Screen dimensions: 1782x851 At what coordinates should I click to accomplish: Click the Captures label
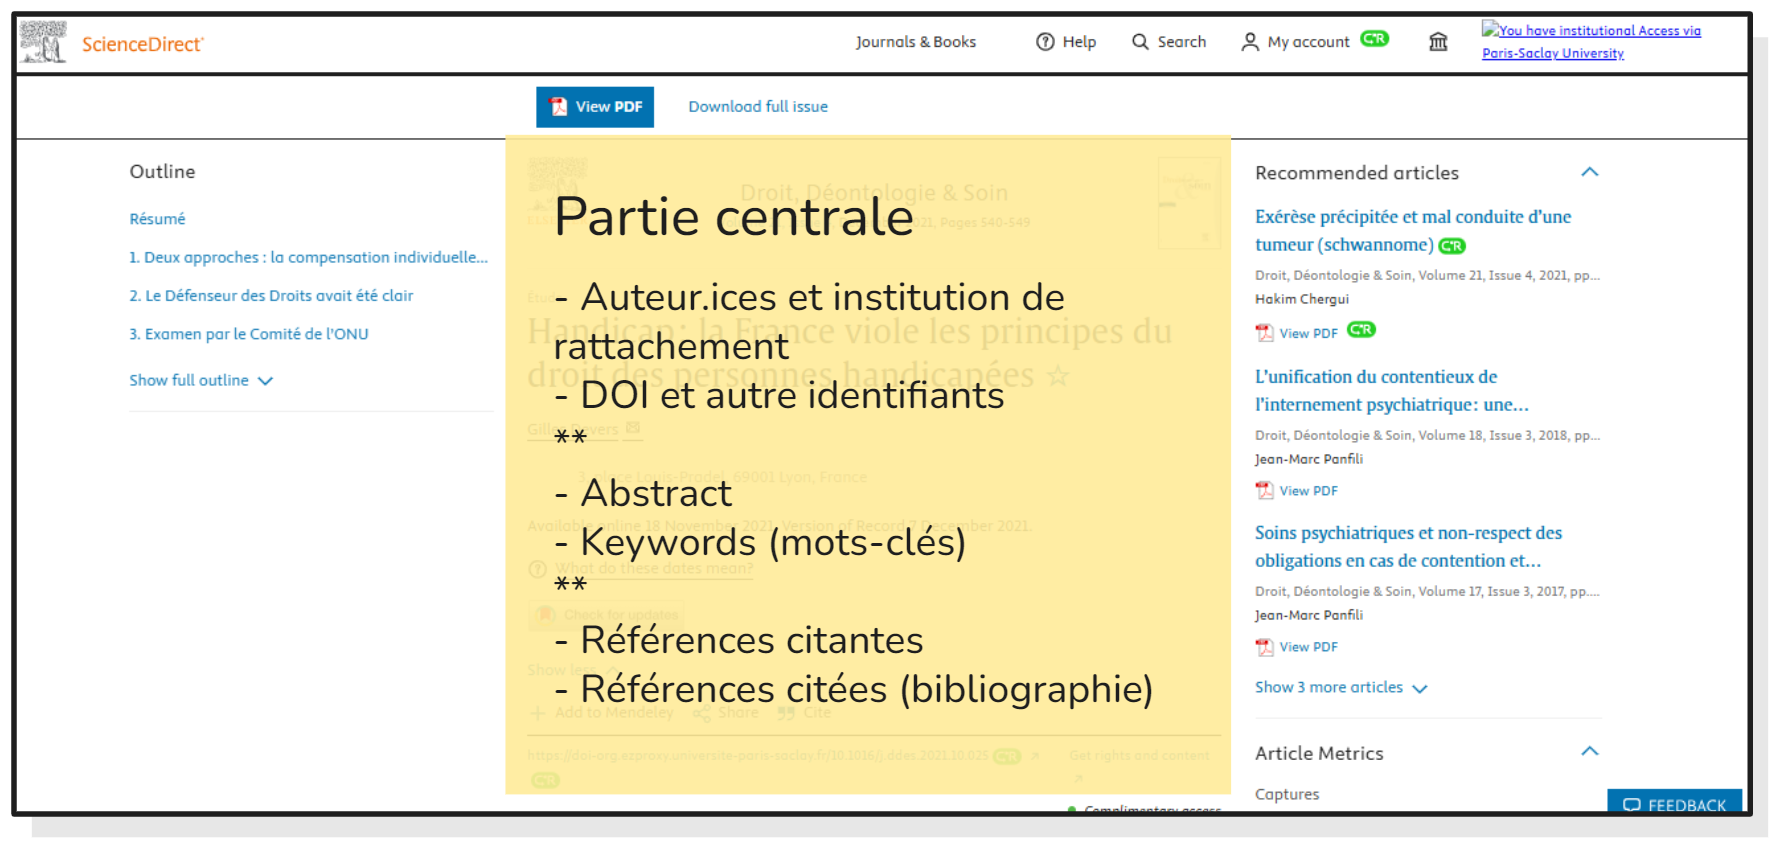(x=1287, y=794)
